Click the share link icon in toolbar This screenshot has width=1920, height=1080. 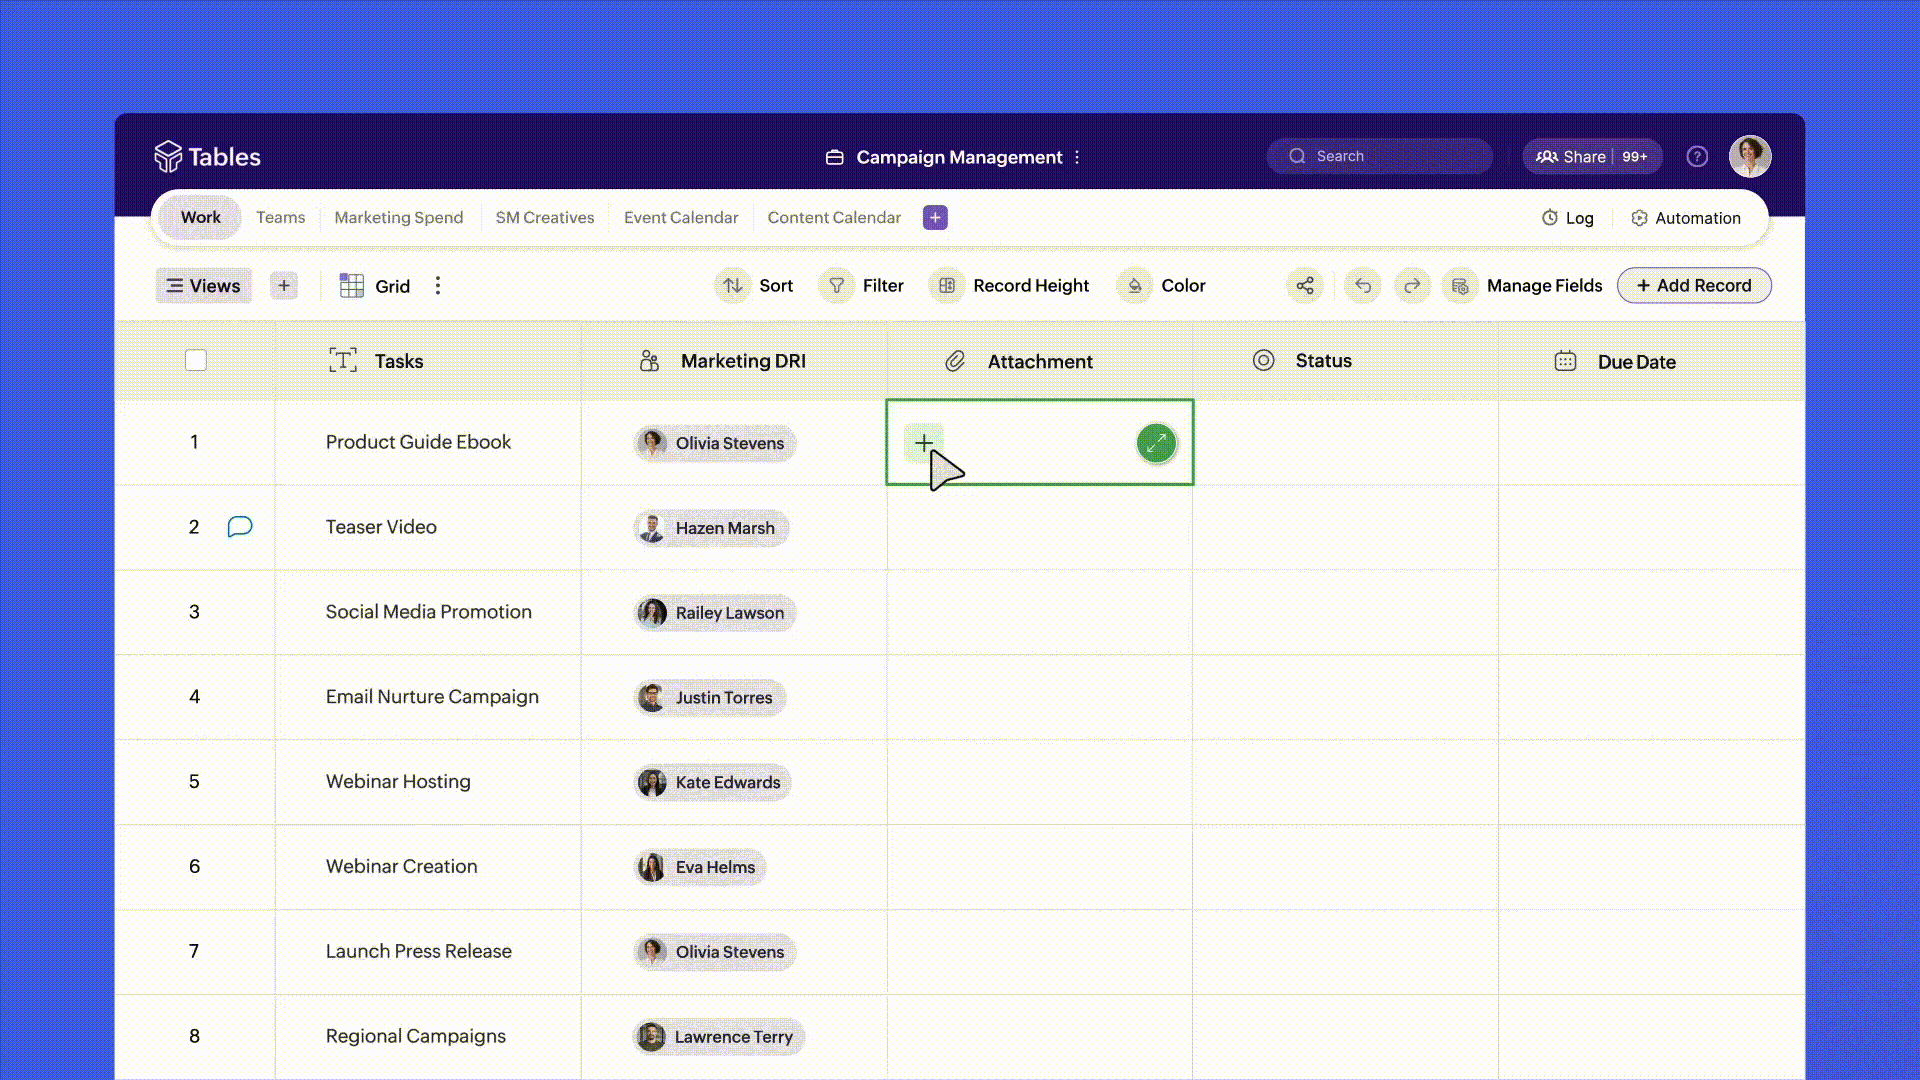1305,286
